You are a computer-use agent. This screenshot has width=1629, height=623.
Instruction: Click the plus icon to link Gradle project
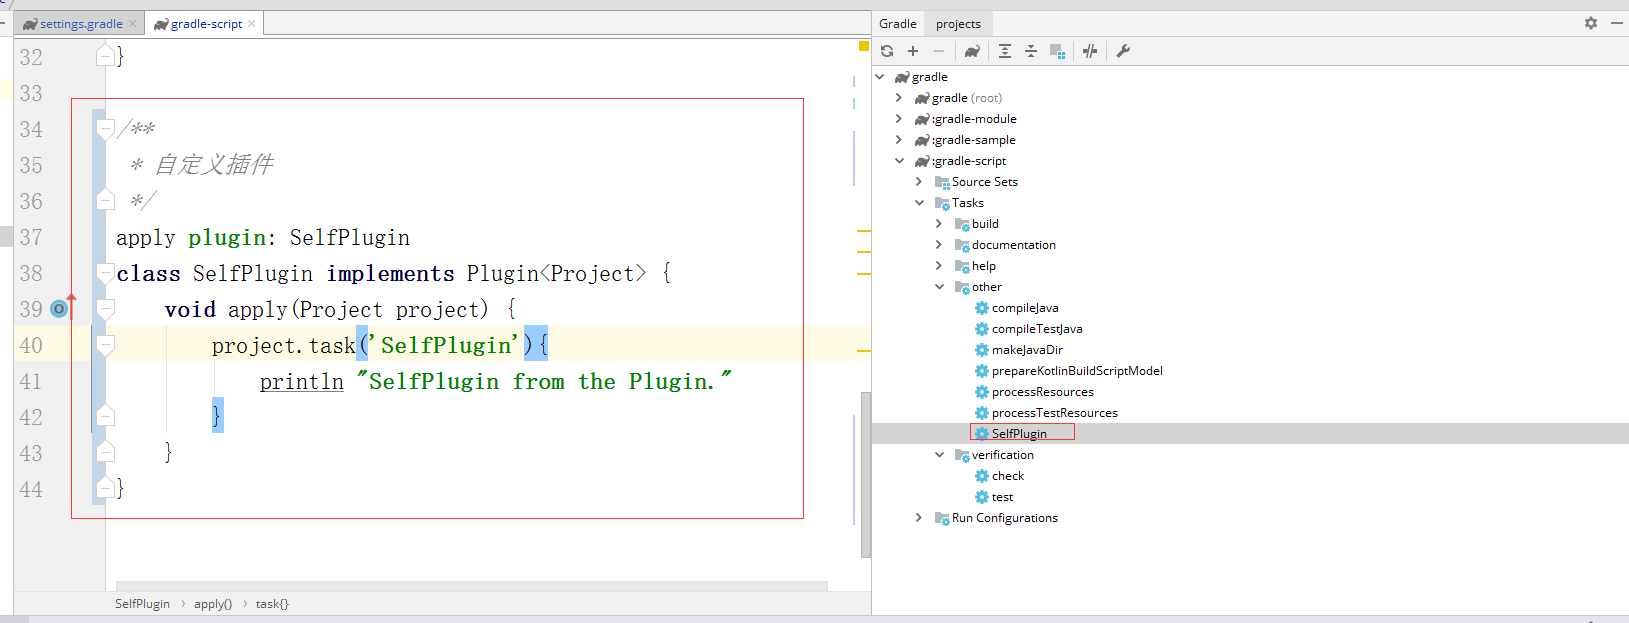coord(913,51)
